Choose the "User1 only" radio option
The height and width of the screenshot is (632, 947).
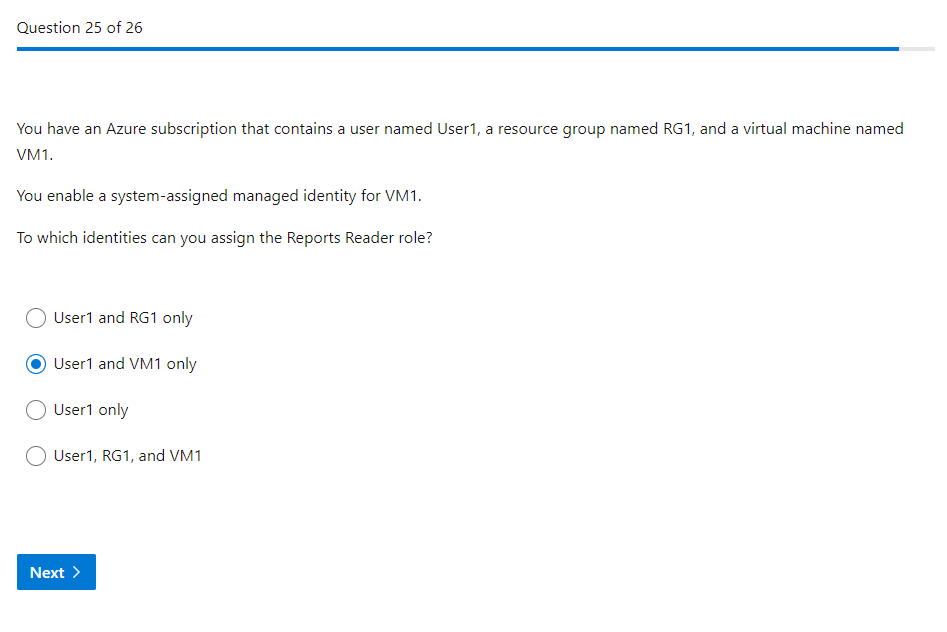[x=36, y=410]
